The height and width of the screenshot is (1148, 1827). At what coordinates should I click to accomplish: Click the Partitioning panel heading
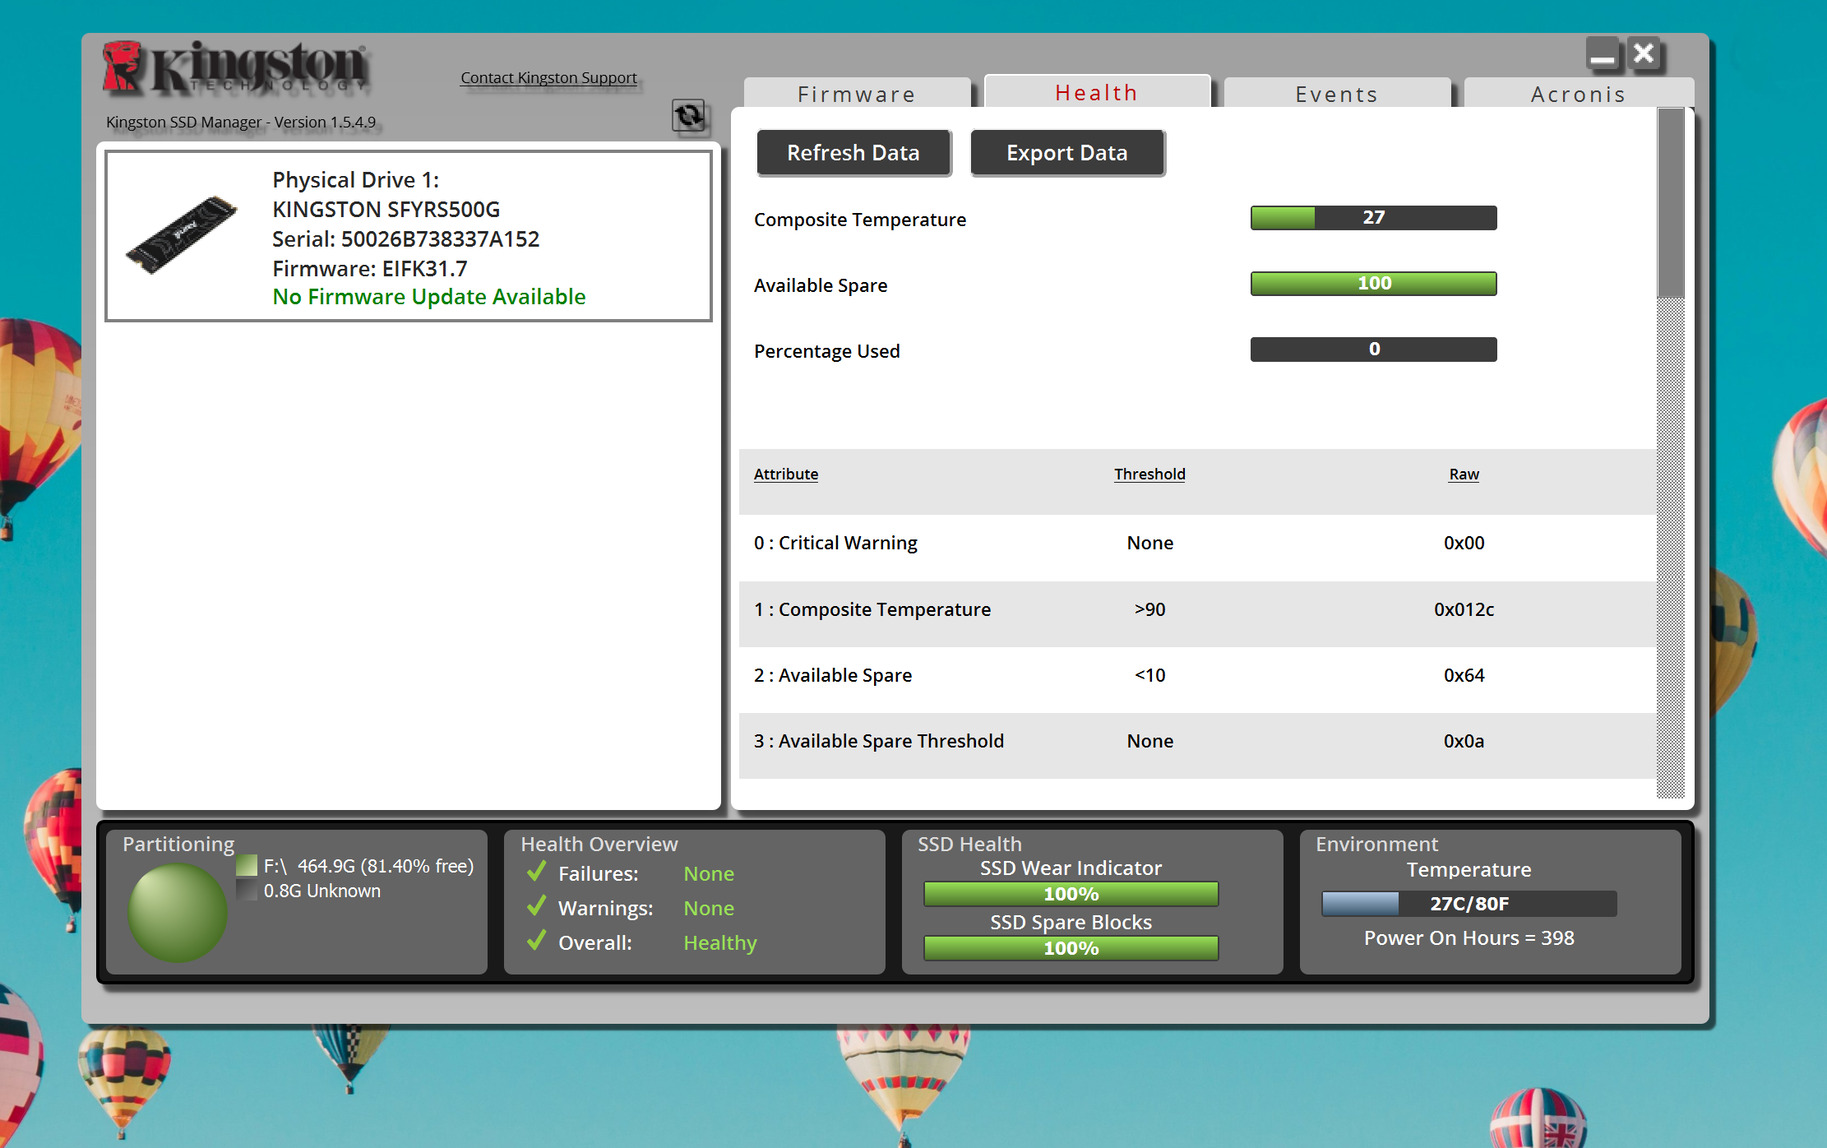pos(178,844)
